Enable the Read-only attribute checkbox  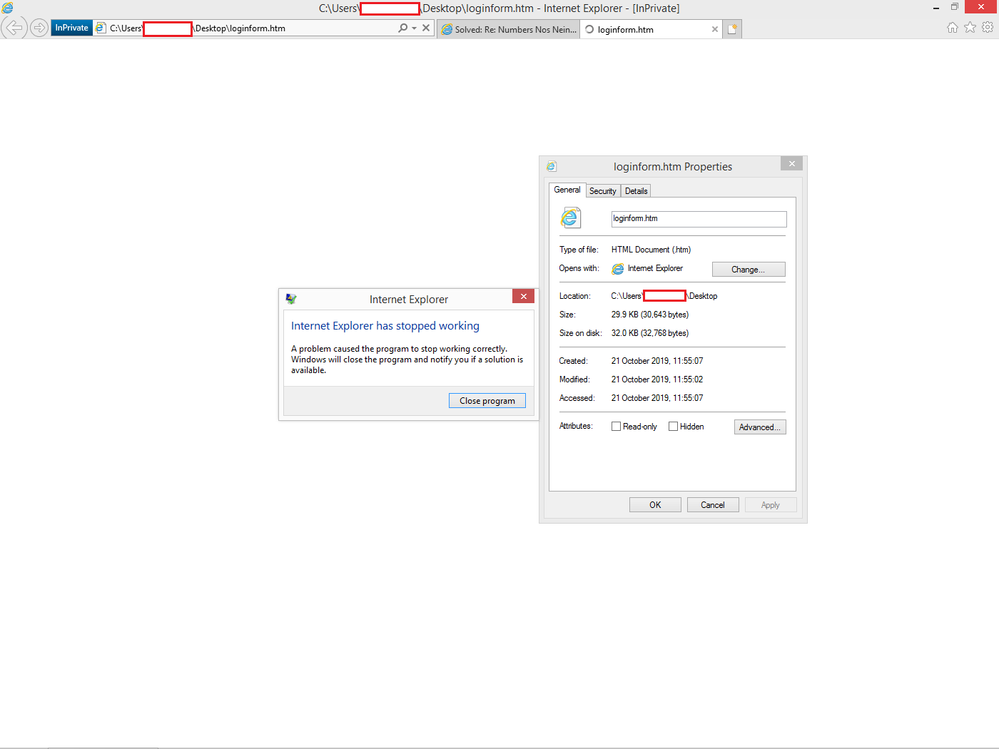pos(616,427)
